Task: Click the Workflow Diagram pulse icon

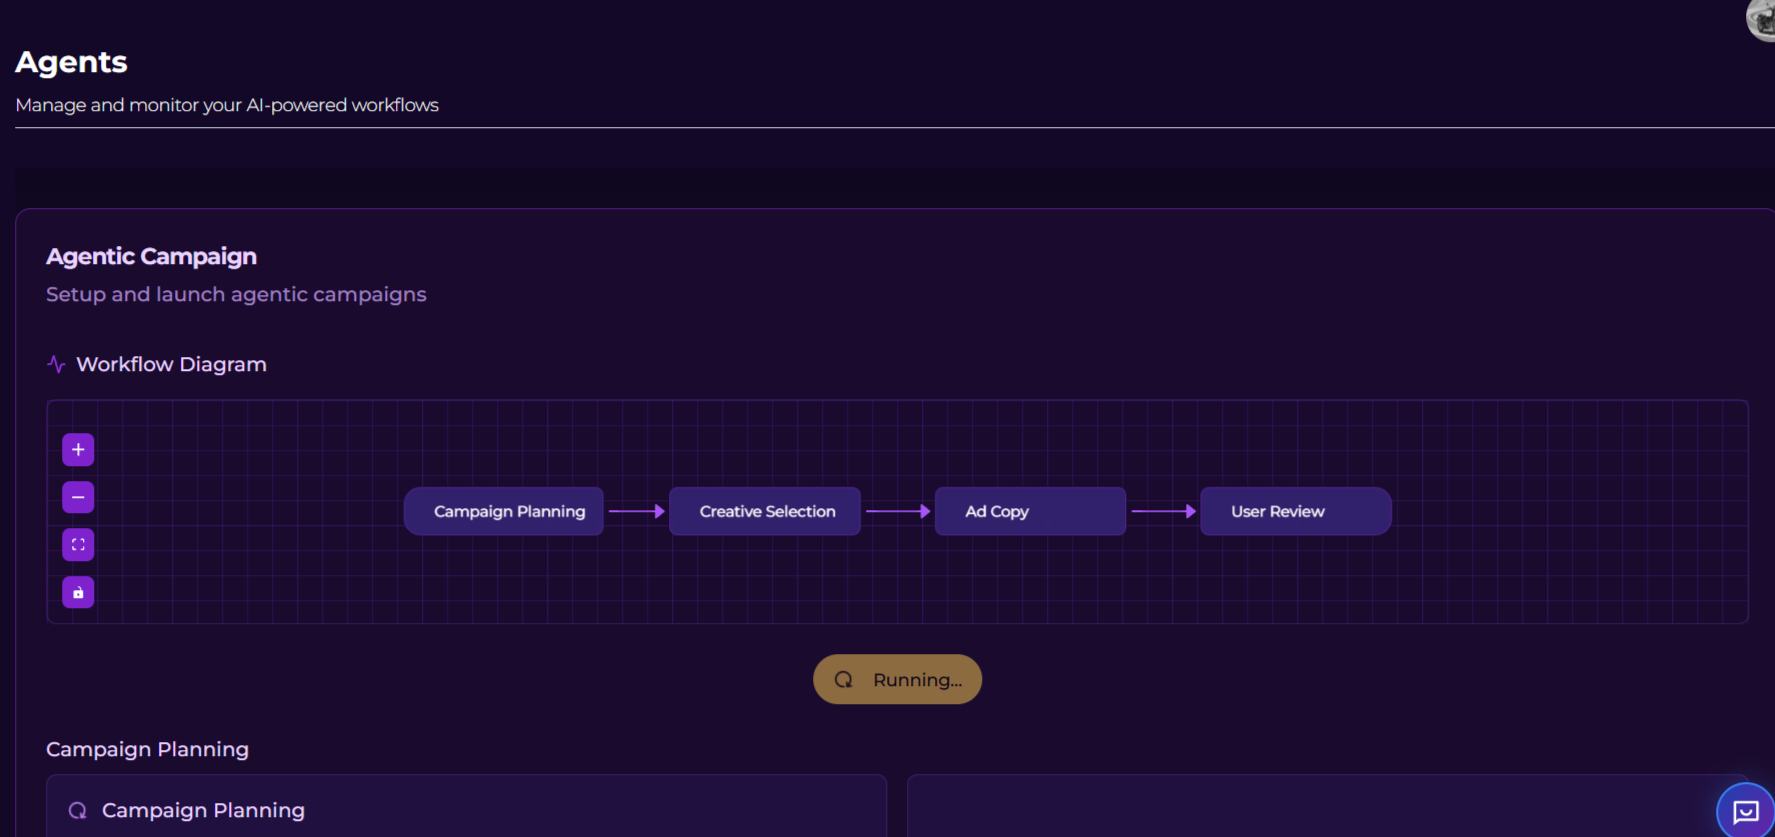Action: 56,364
